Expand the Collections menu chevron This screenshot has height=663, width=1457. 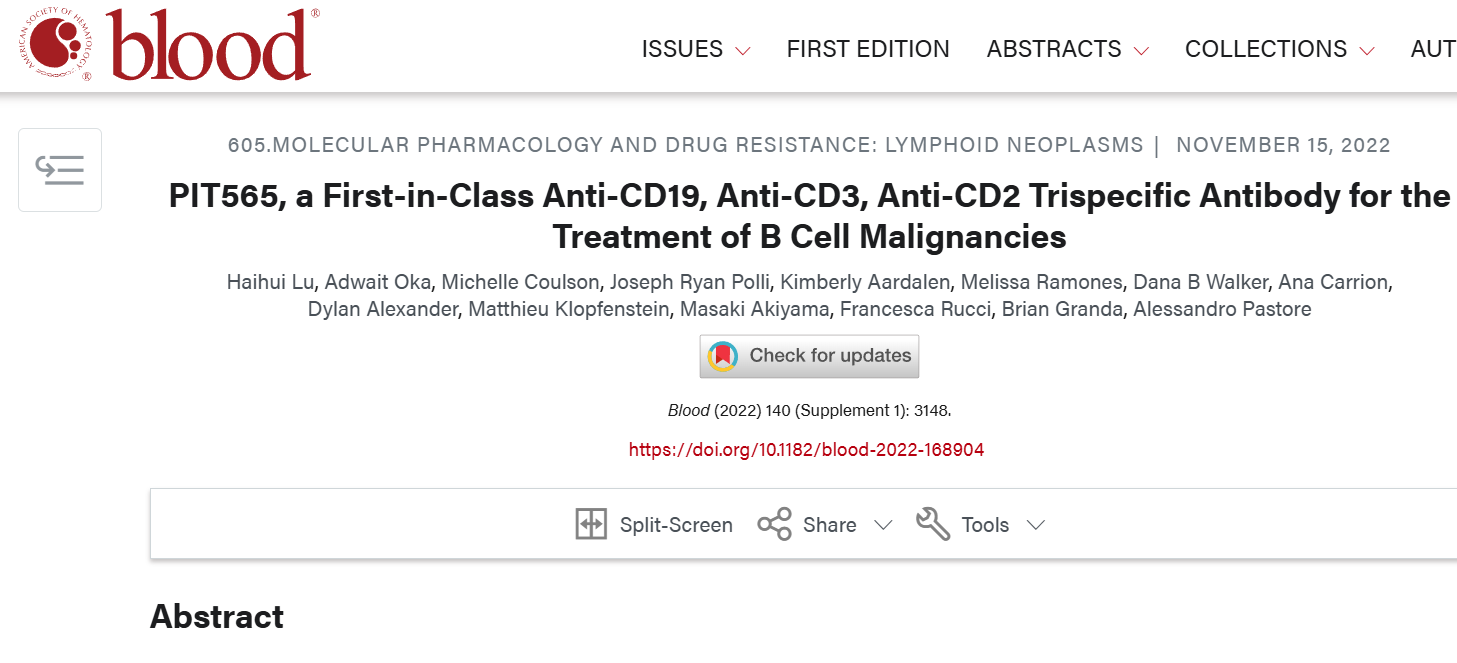[x=1367, y=50]
